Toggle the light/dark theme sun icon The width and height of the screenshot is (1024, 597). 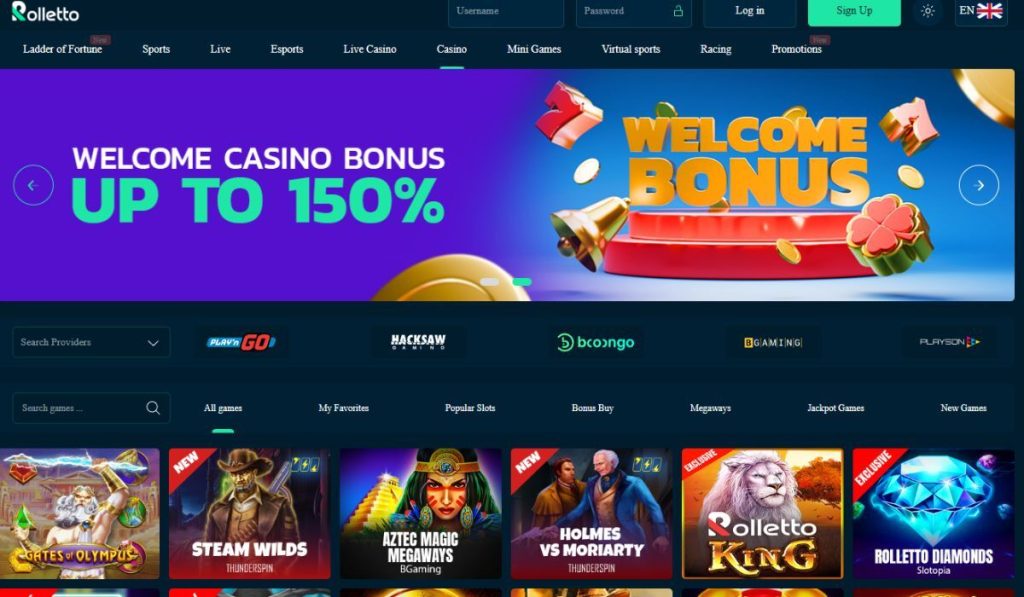point(927,11)
